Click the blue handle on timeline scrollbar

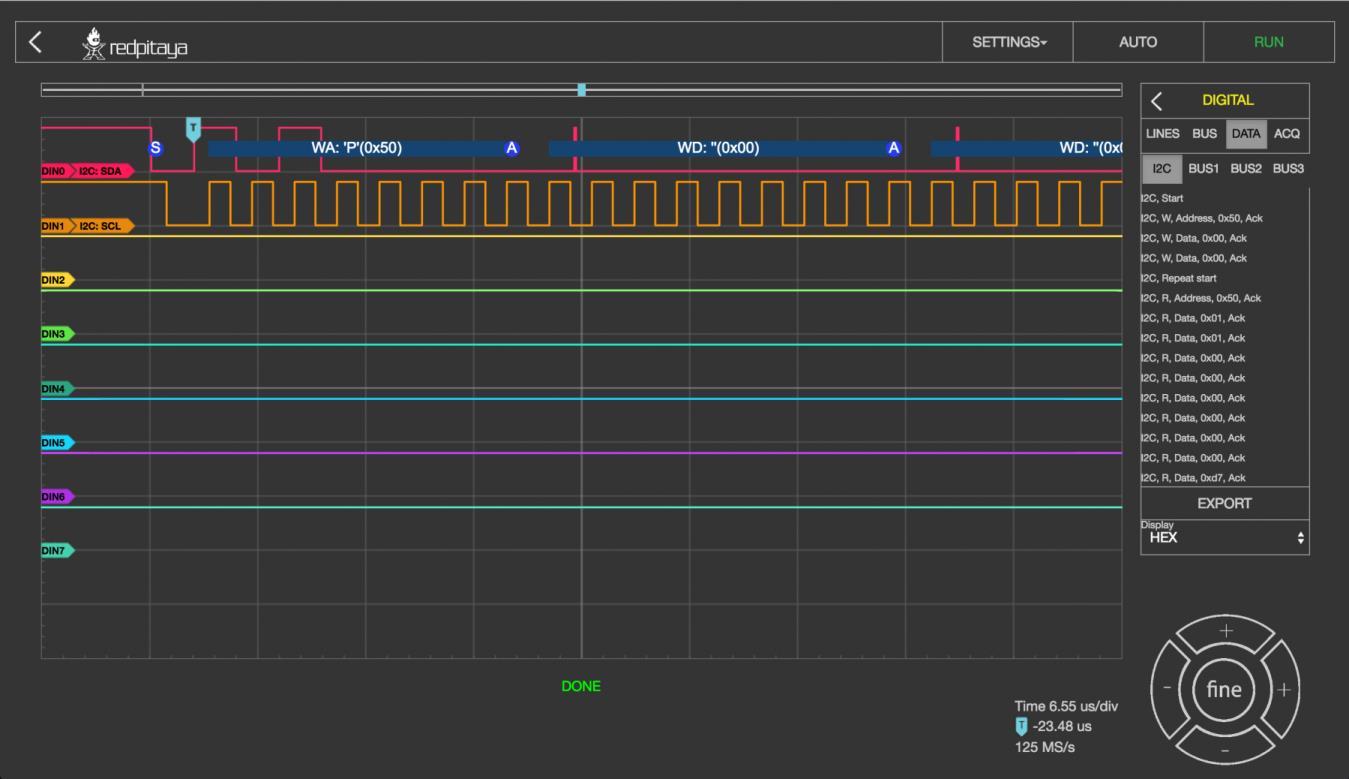point(581,90)
